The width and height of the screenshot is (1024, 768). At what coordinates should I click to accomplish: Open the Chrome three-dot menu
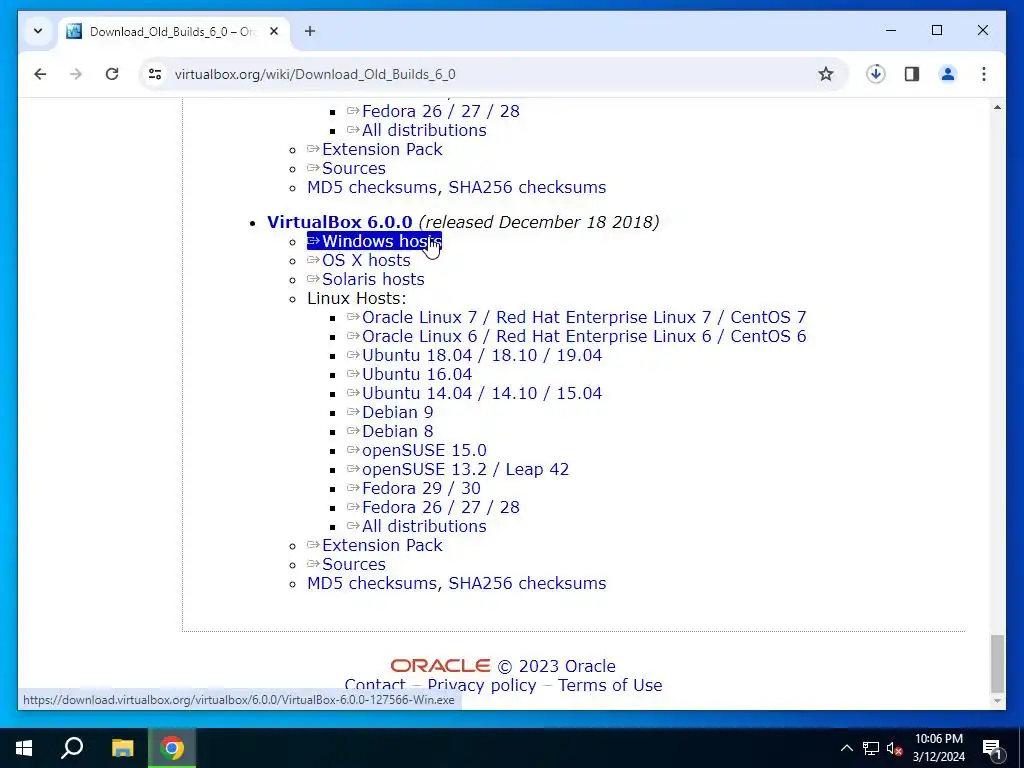(984, 74)
